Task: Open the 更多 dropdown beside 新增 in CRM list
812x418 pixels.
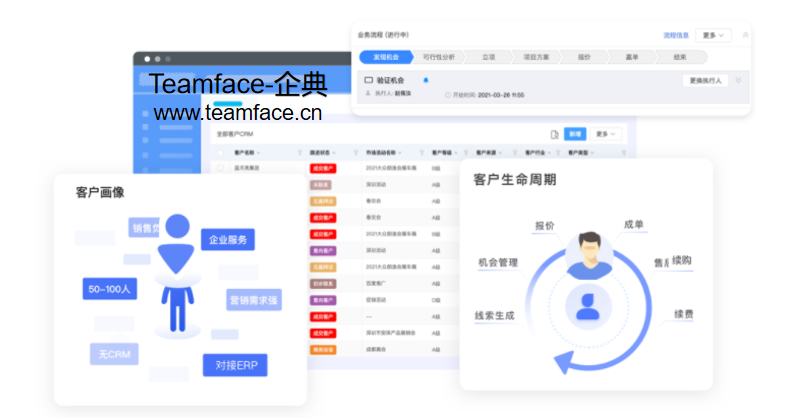Action: pyautogui.click(x=605, y=134)
